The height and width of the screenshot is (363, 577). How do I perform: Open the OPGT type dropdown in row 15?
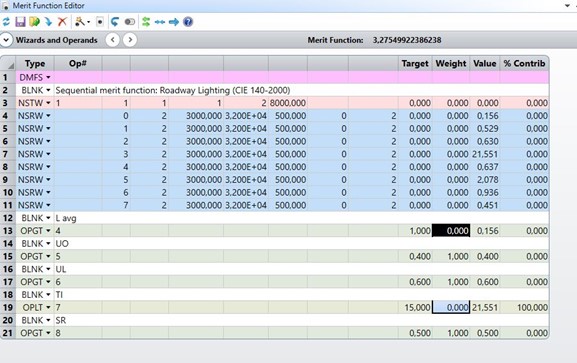48,256
